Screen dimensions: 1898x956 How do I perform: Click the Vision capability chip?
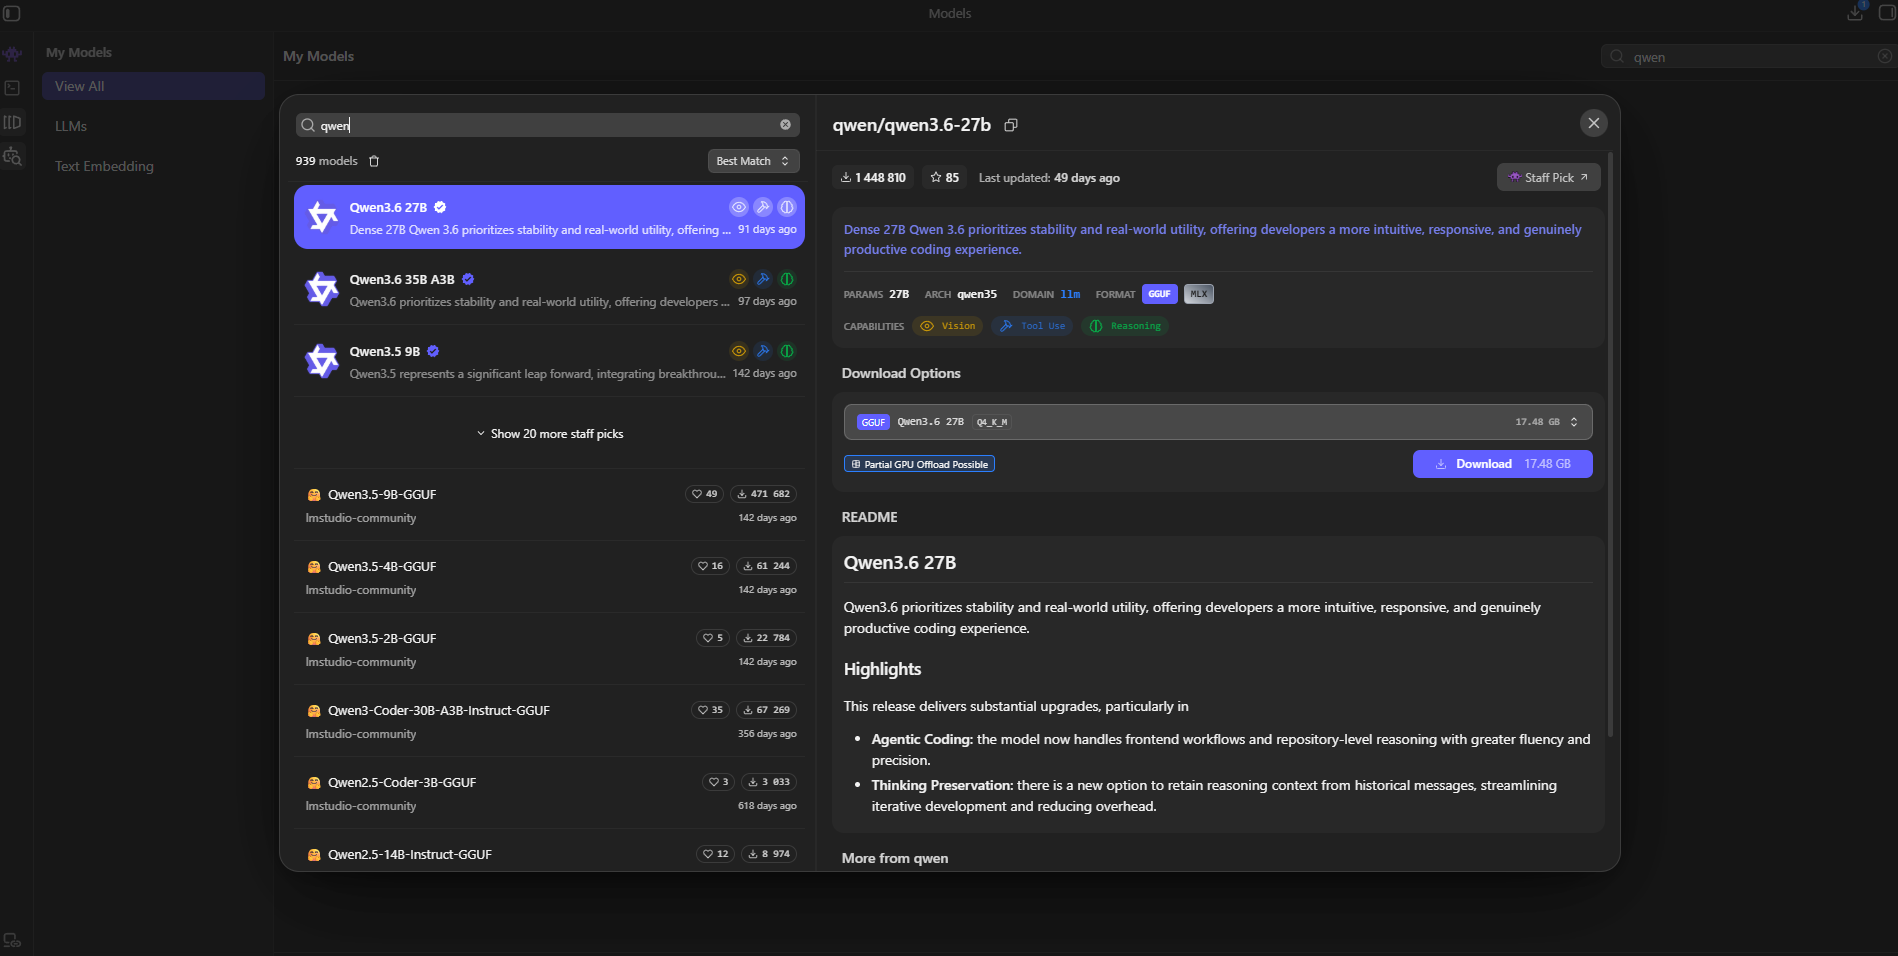point(948,326)
